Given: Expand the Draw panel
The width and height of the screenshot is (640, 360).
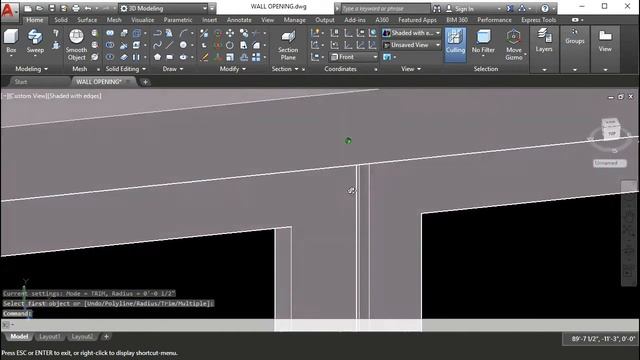Looking at the screenshot, I should 173,69.
